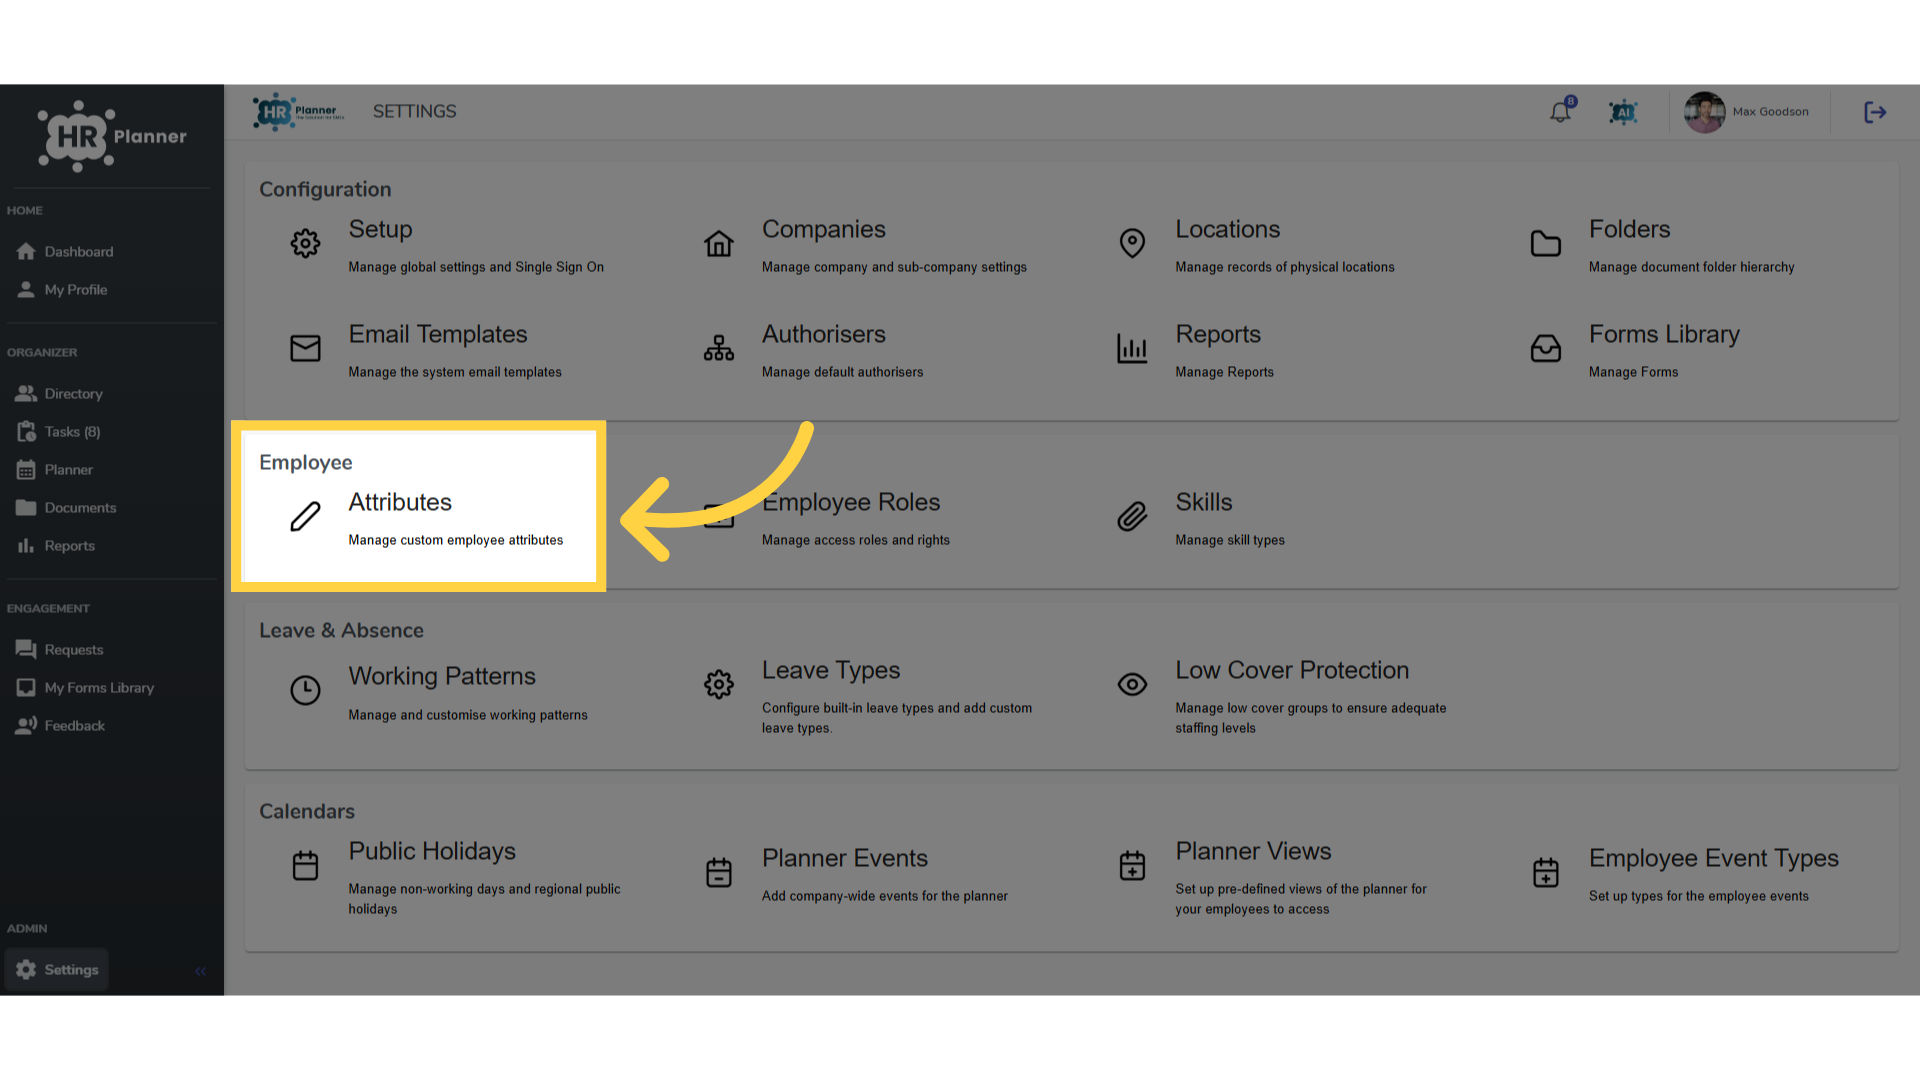The image size is (1920, 1080).
Task: Click the logout icon in header
Action: (x=1875, y=112)
